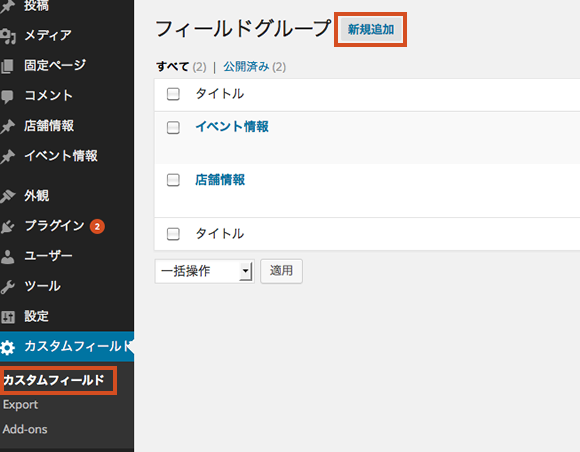Image resolution: width=580 pixels, height=452 pixels.
Task: Filter by 公開済み published link
Action: tap(246, 67)
